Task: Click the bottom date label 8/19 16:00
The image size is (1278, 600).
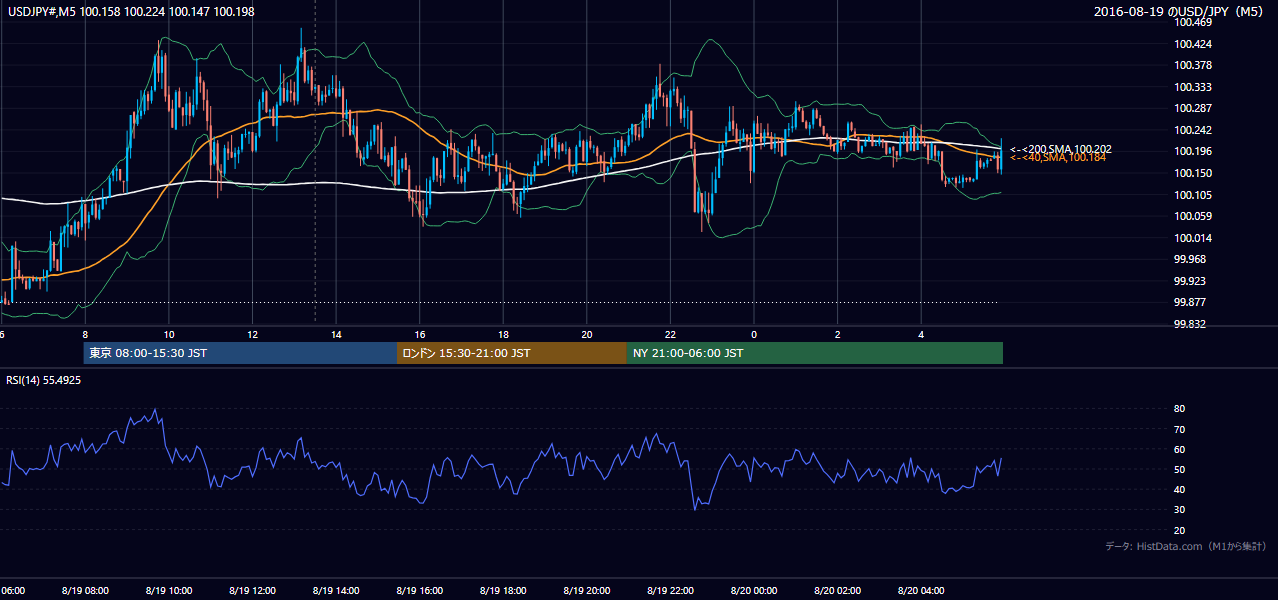Action: [419, 590]
